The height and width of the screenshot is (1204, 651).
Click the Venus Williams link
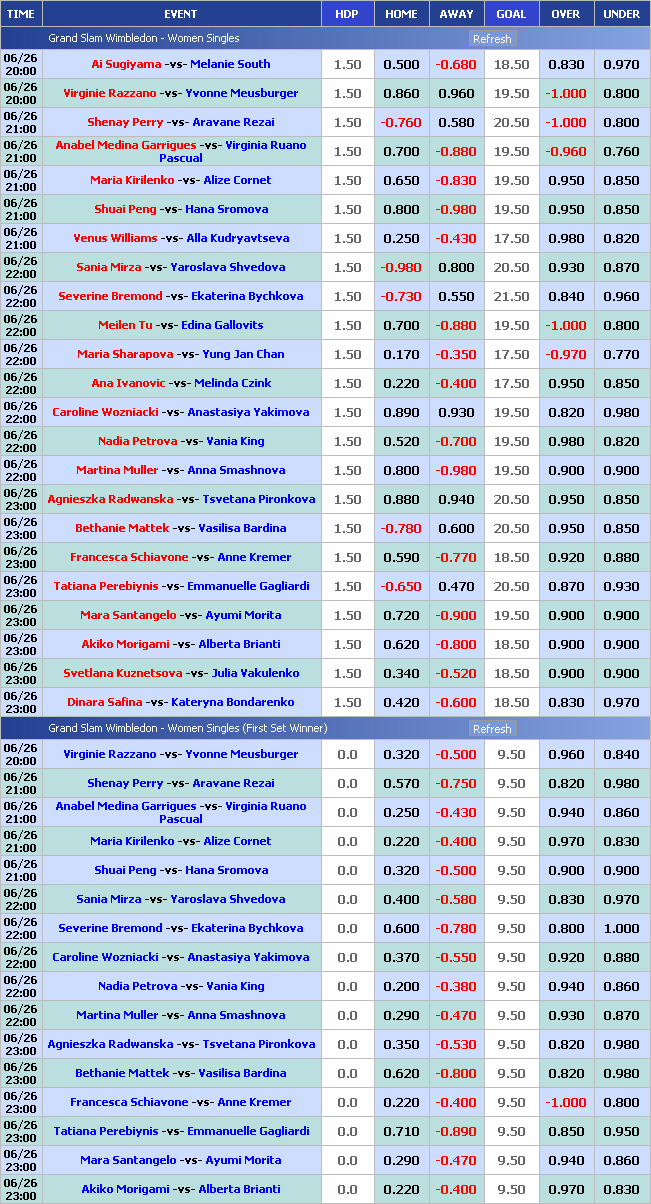[115, 238]
